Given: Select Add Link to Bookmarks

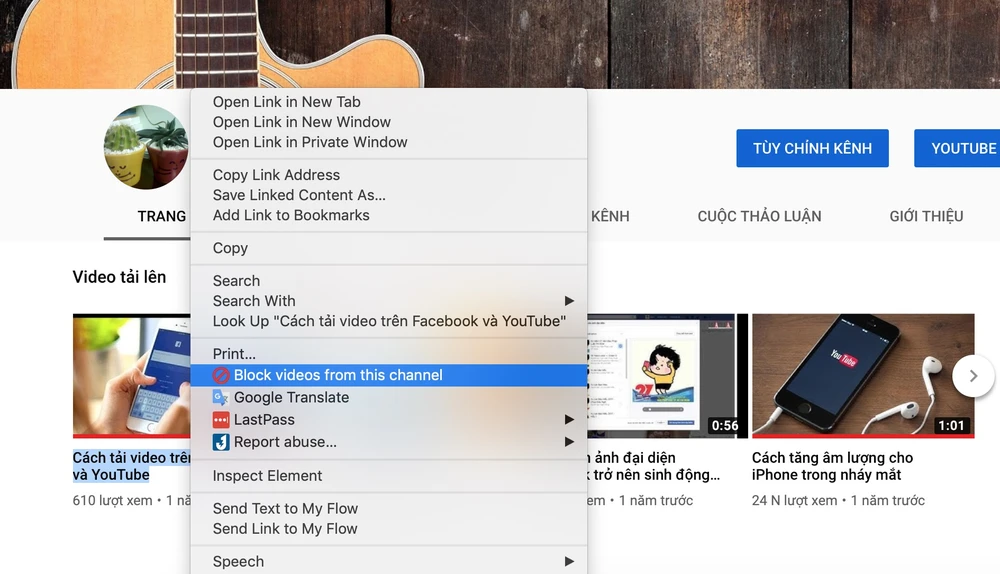Looking at the screenshot, I should coord(388,215).
